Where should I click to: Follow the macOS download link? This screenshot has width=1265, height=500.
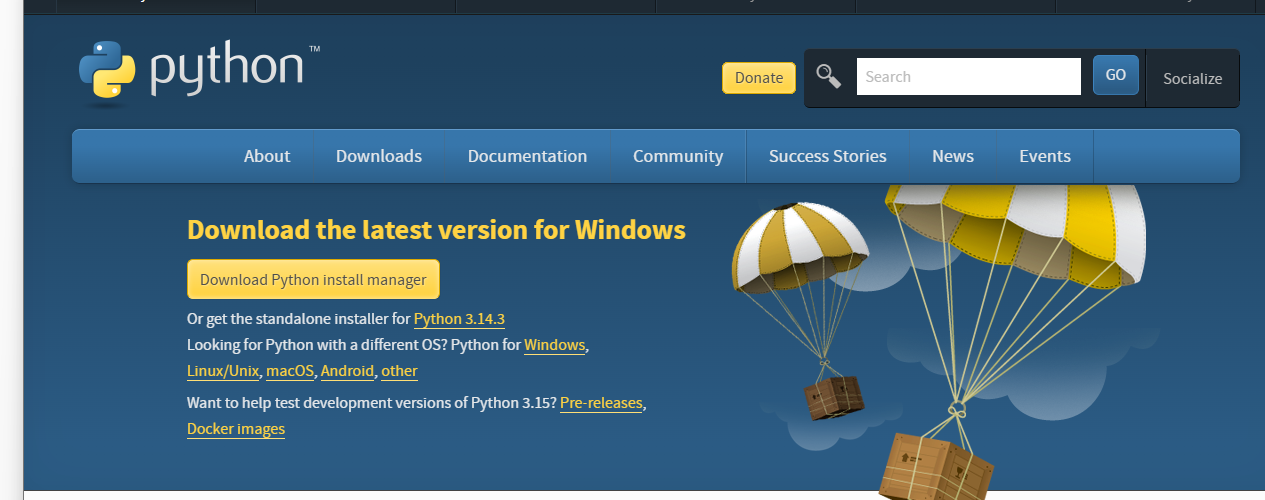tap(290, 371)
